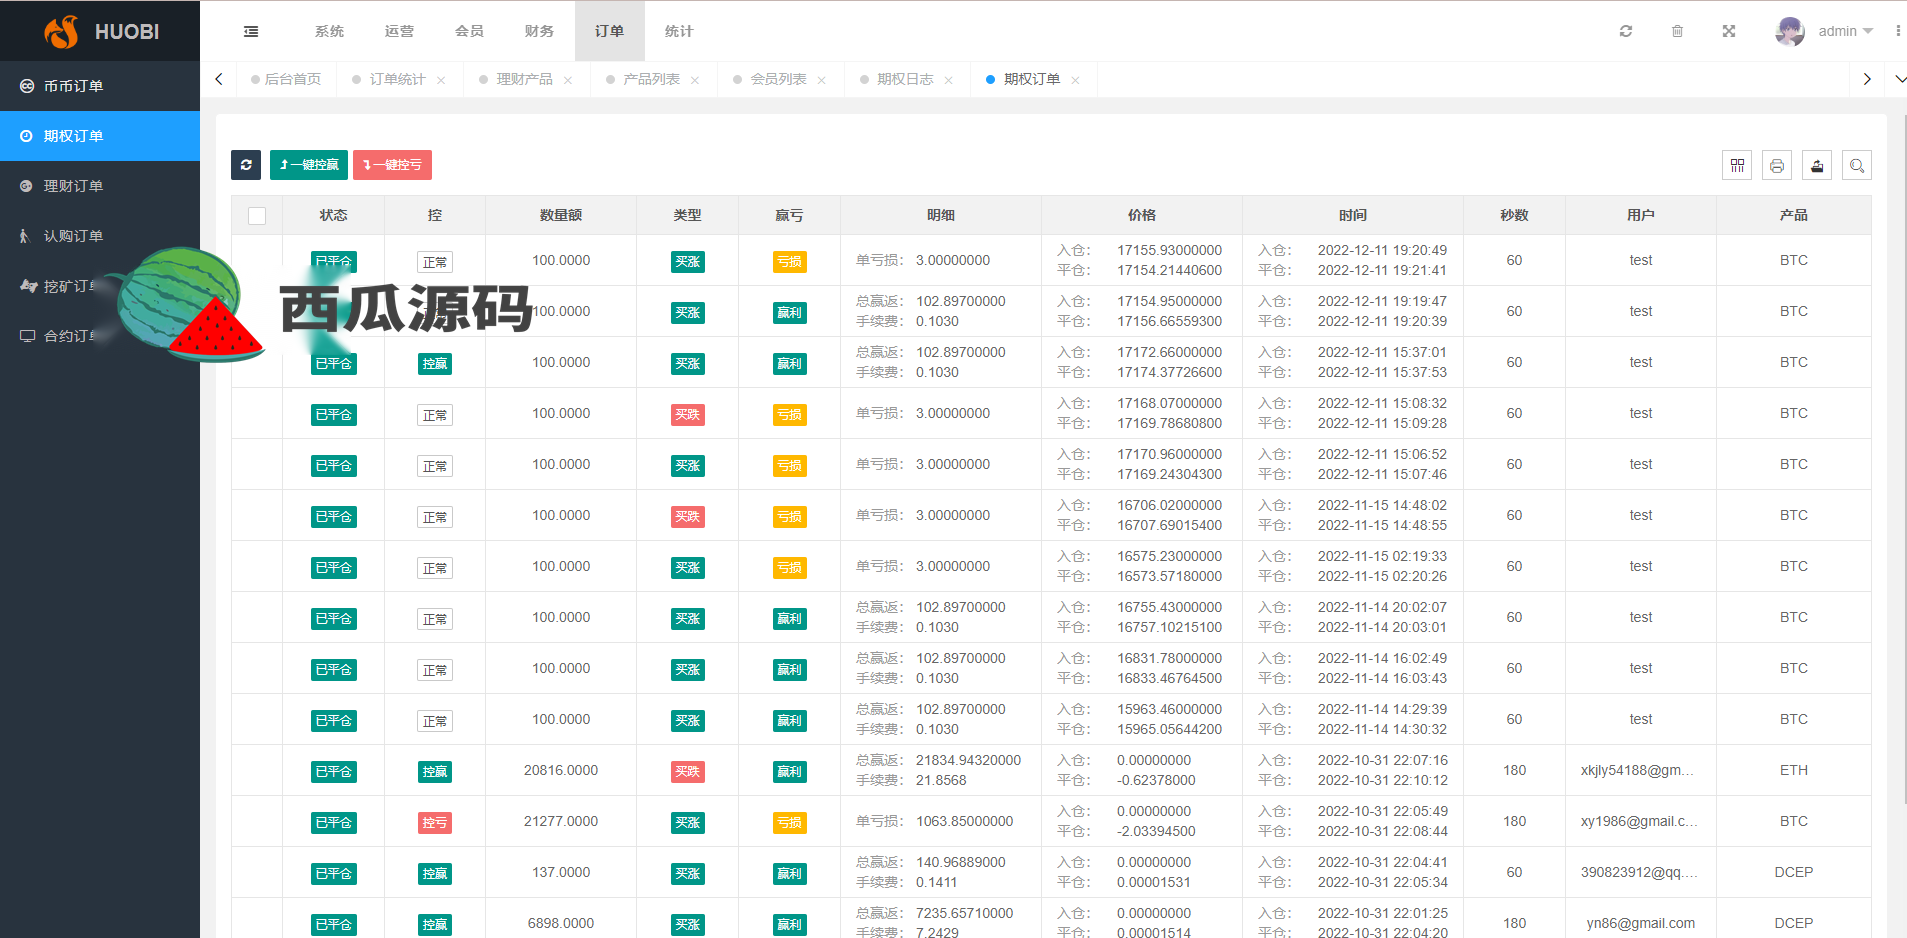The width and height of the screenshot is (1907, 938).
Task: Click 已平仓 status in the 2022-11-15 14:48:02 row
Action: [334, 517]
